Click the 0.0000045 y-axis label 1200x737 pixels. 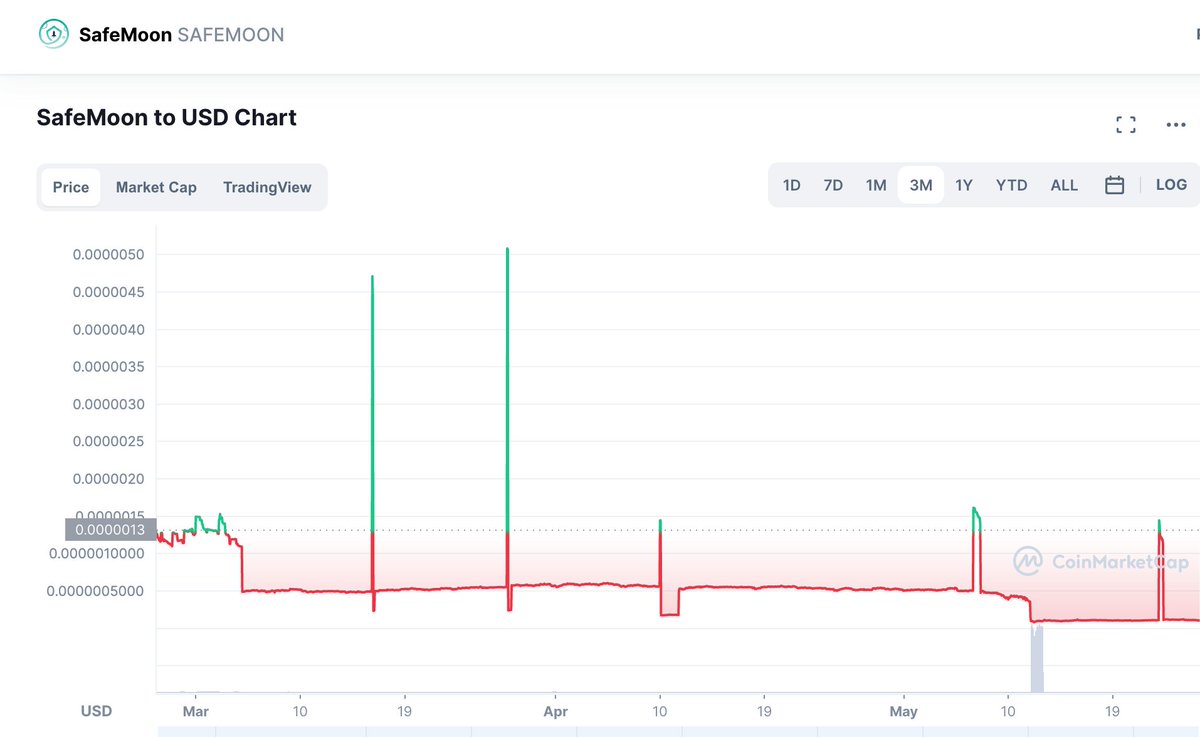pos(108,292)
